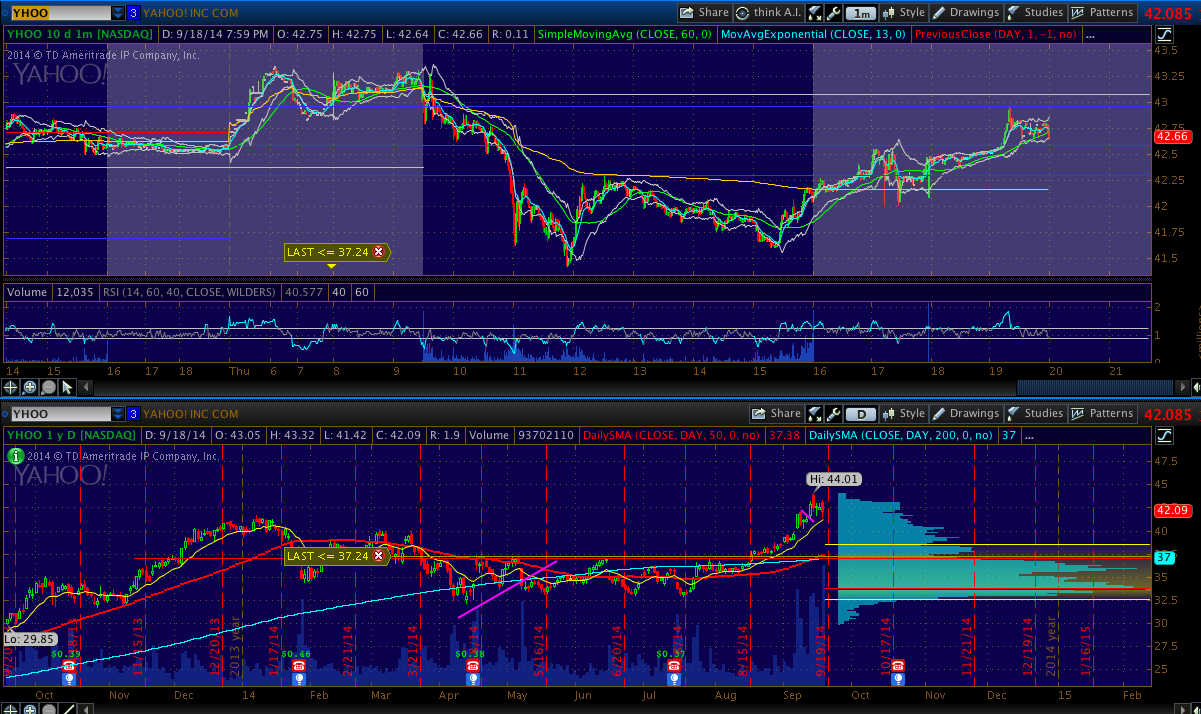Select the pointer cursor tool
The height and width of the screenshot is (714, 1201).
[66, 387]
